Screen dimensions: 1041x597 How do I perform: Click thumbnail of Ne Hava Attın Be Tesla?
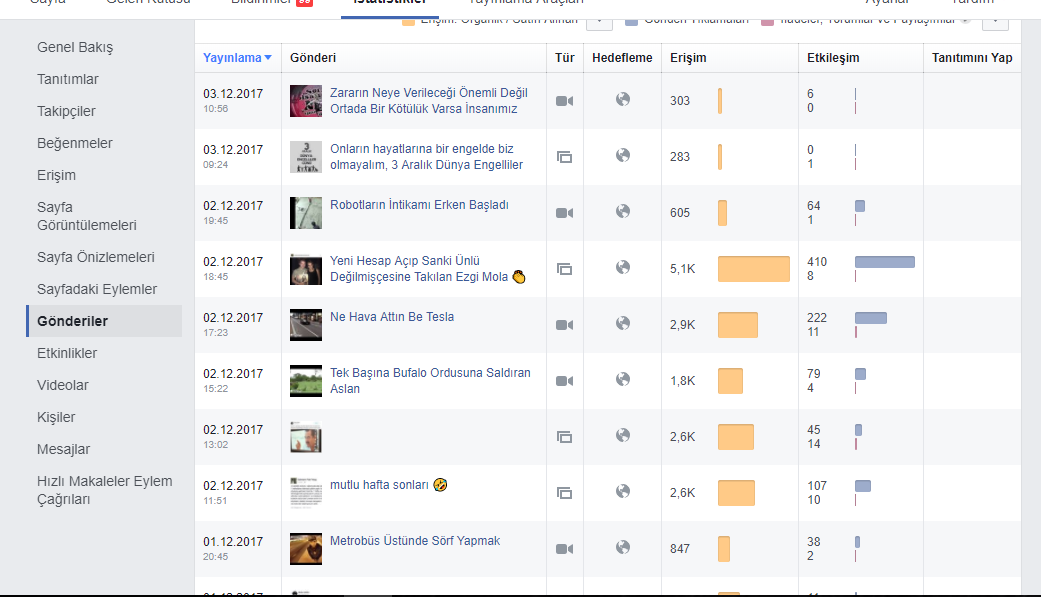[306, 325]
